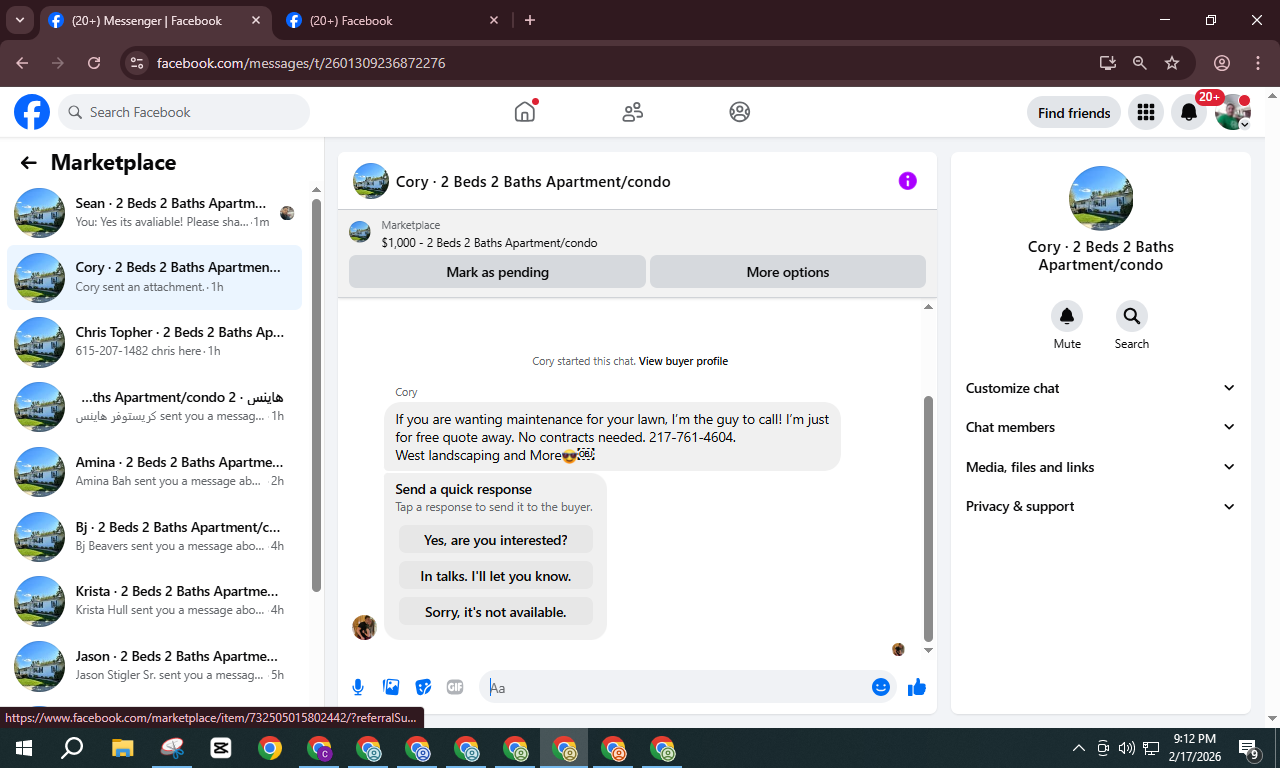Image resolution: width=1280 pixels, height=768 pixels.
Task: Click the Mark as pending button
Action: pos(497,272)
